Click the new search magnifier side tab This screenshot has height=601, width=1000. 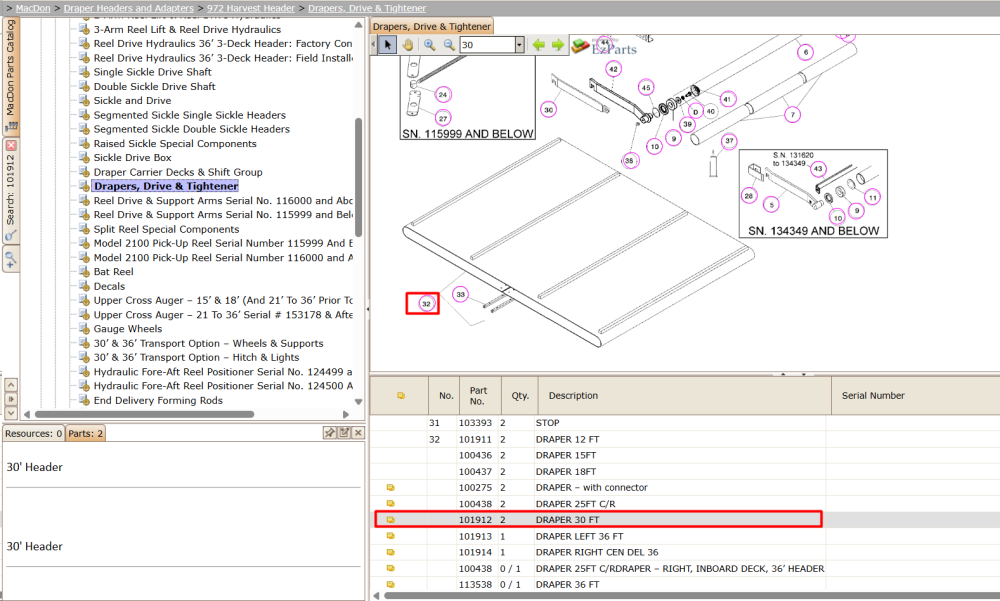coord(11,260)
